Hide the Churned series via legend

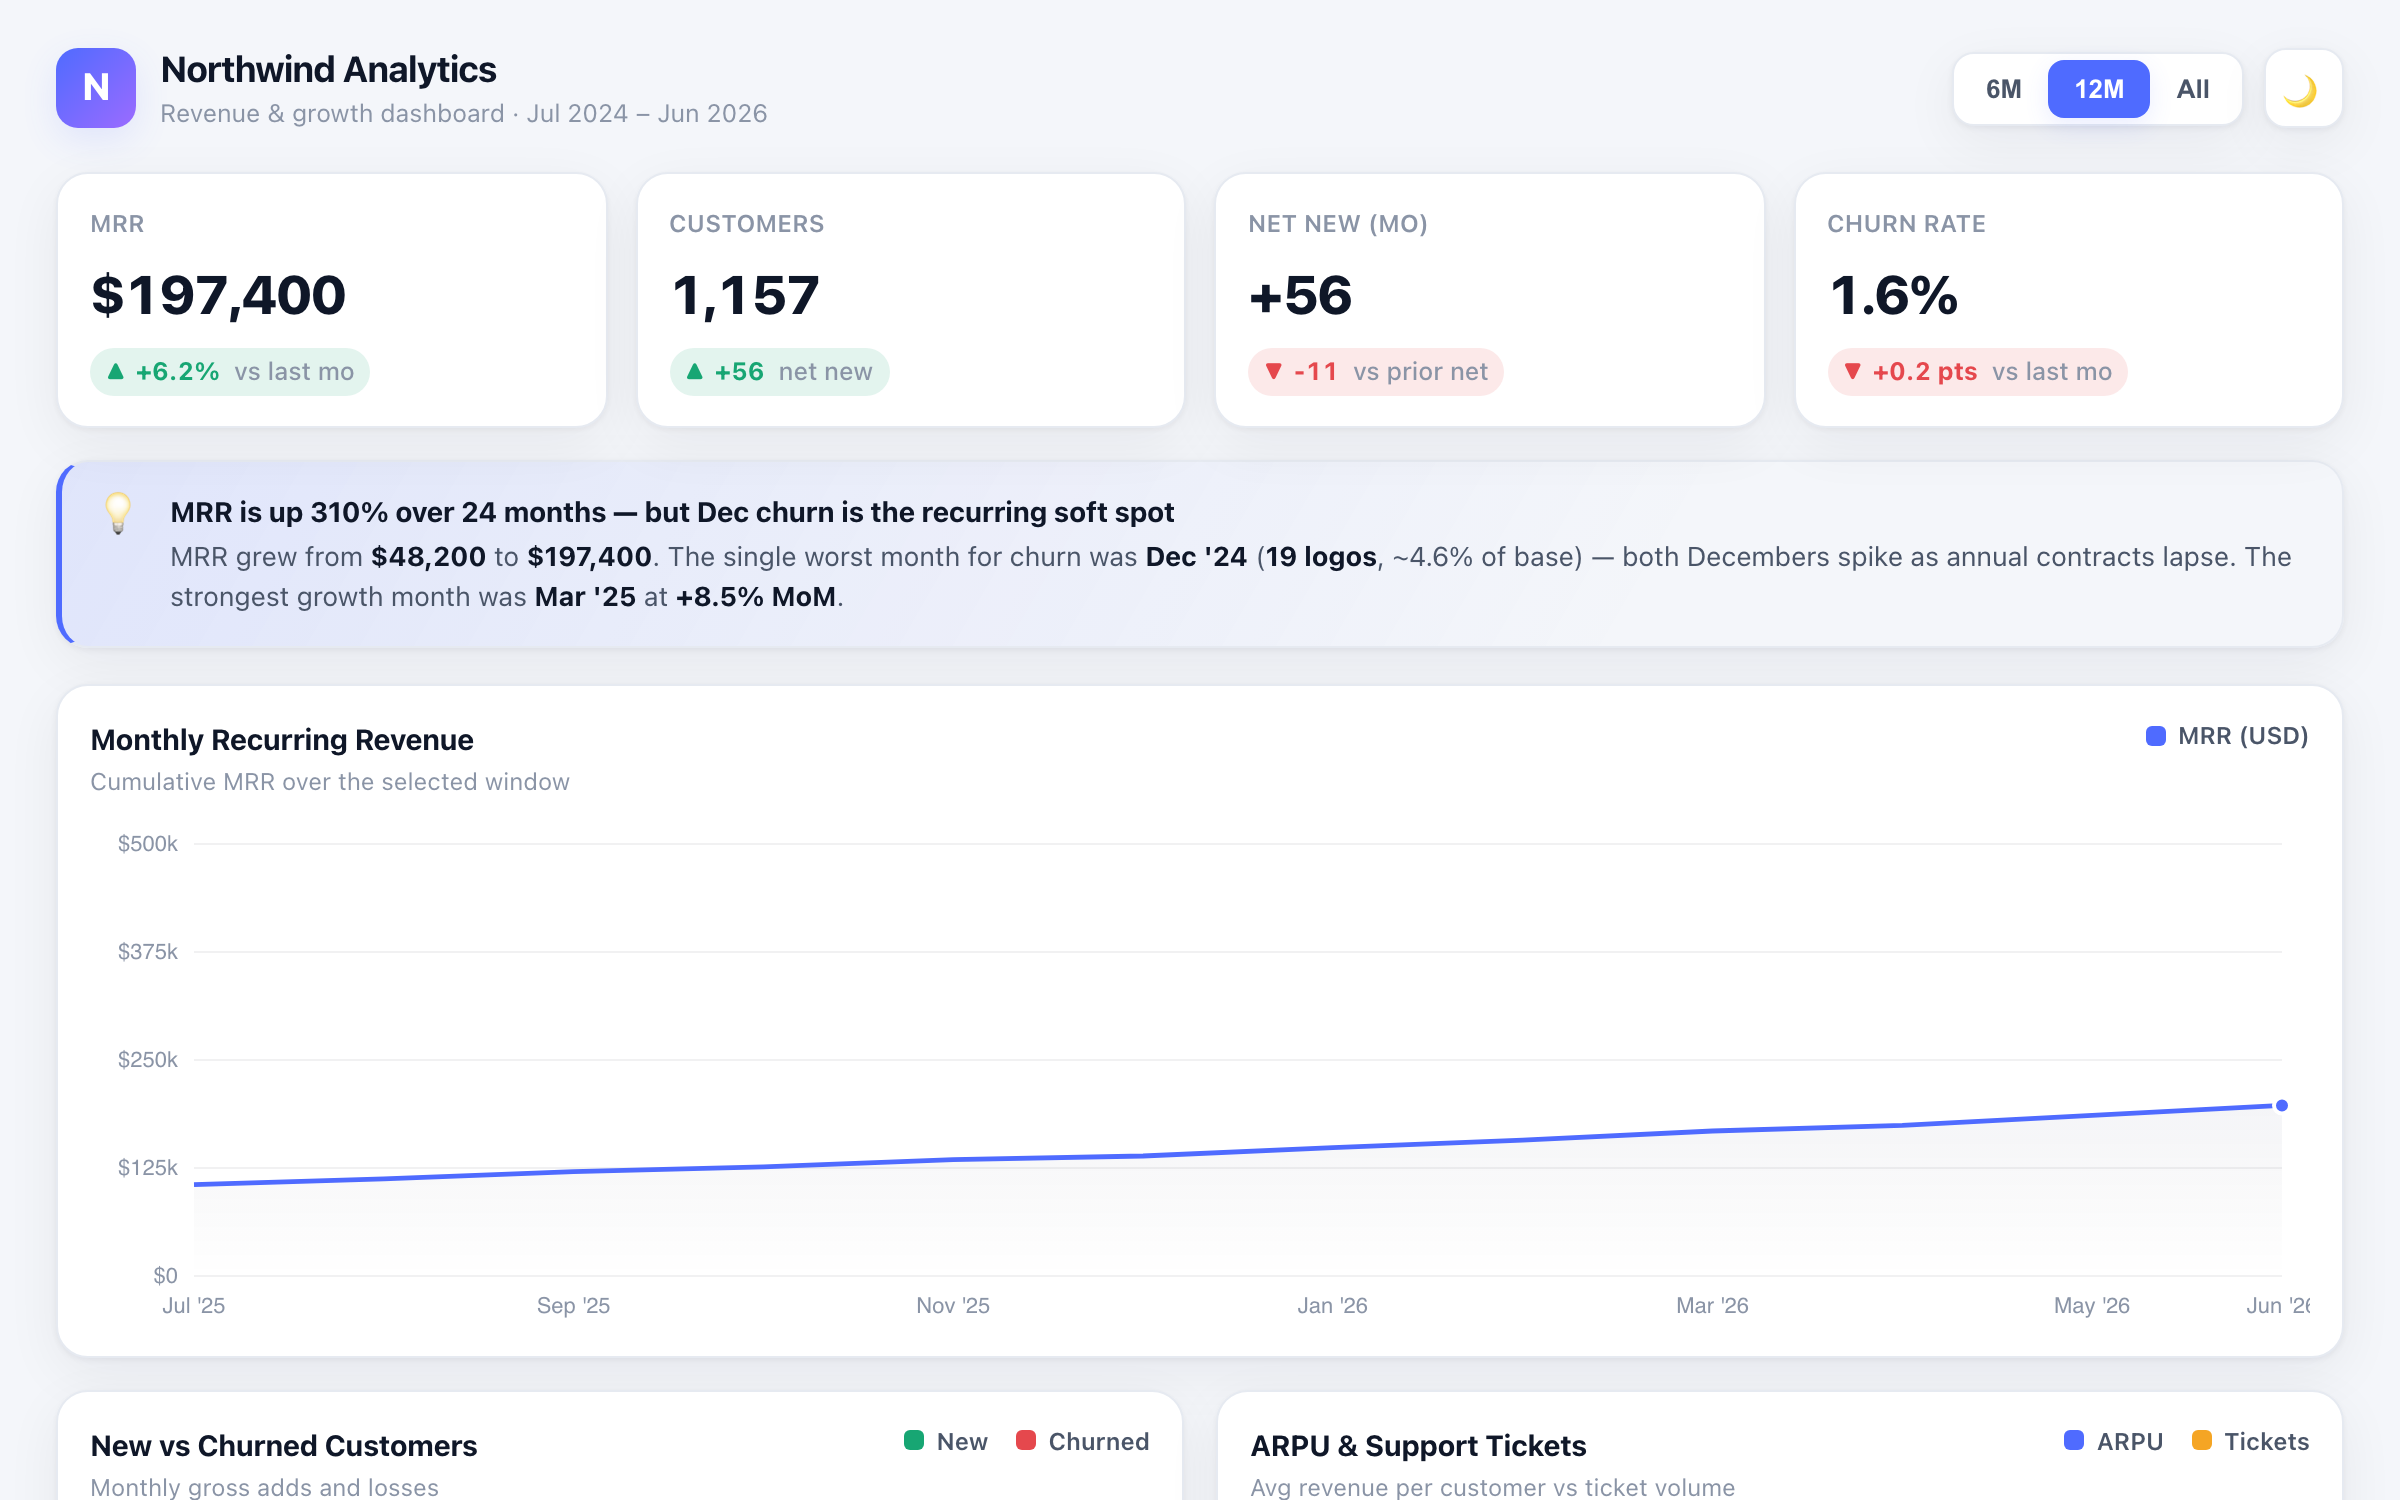(x=1082, y=1441)
